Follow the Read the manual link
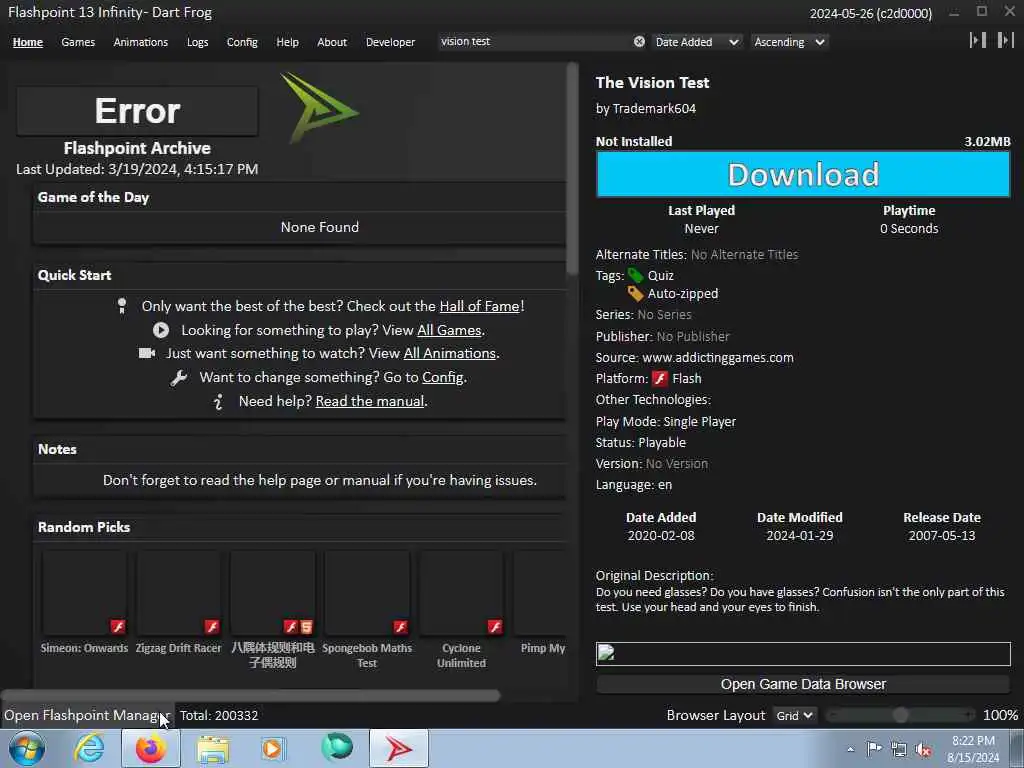This screenshot has width=1024, height=768. pos(370,402)
